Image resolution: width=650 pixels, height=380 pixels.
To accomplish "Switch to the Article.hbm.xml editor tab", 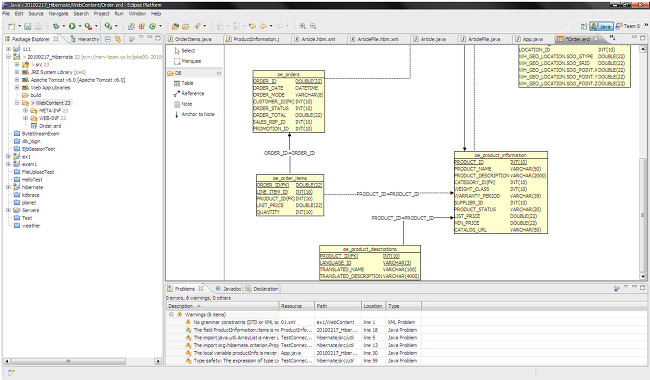I will pyautogui.click(x=318, y=39).
